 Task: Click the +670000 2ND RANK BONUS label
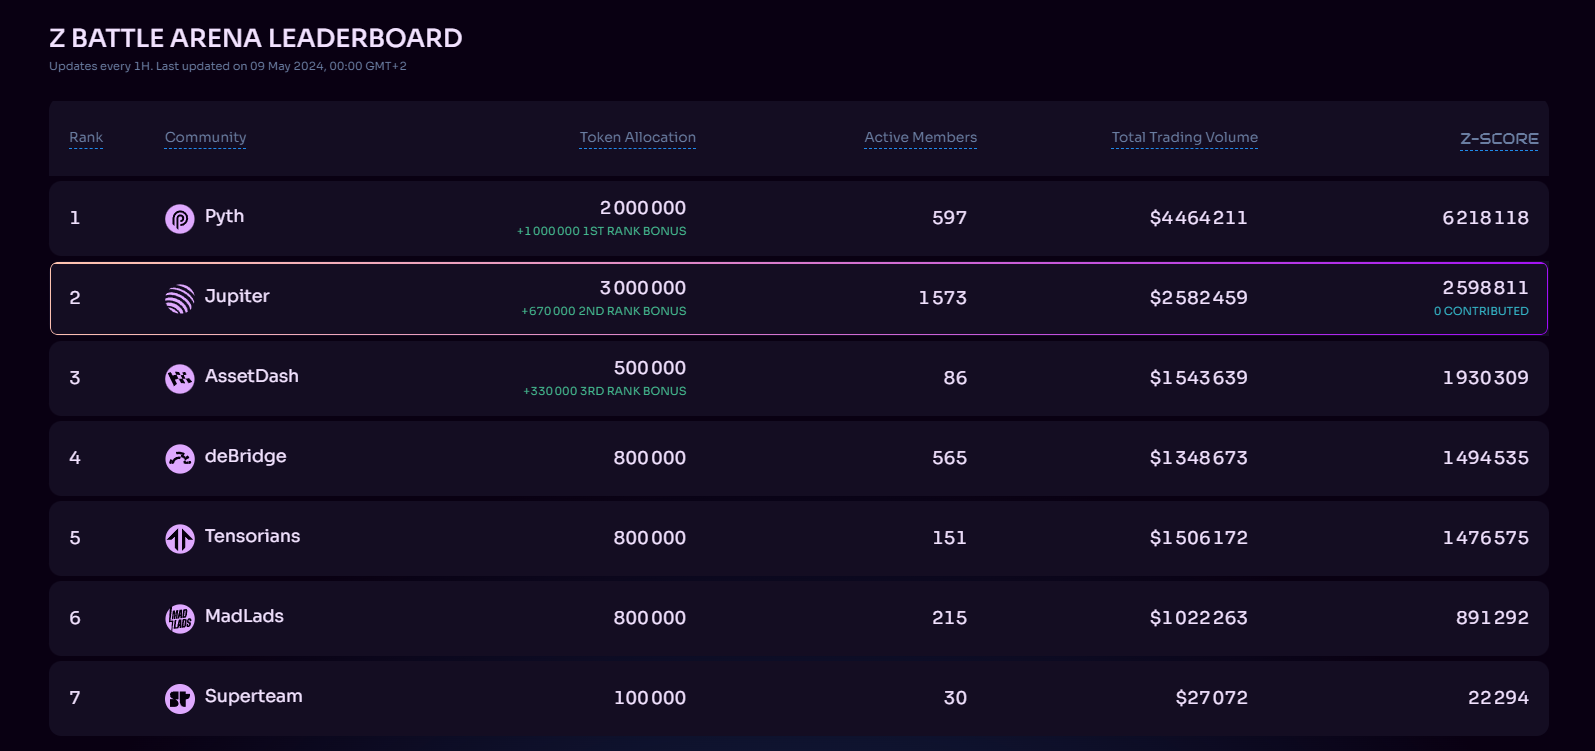click(603, 311)
